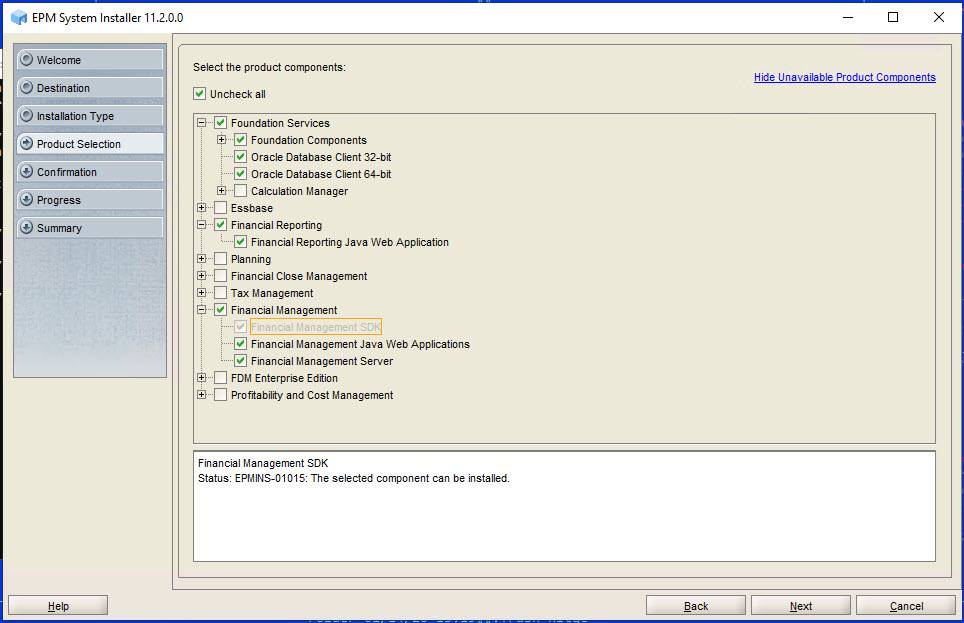This screenshot has height=623, width=964.
Task: Toggle the Uncheck all checkbox
Action: tap(199, 93)
